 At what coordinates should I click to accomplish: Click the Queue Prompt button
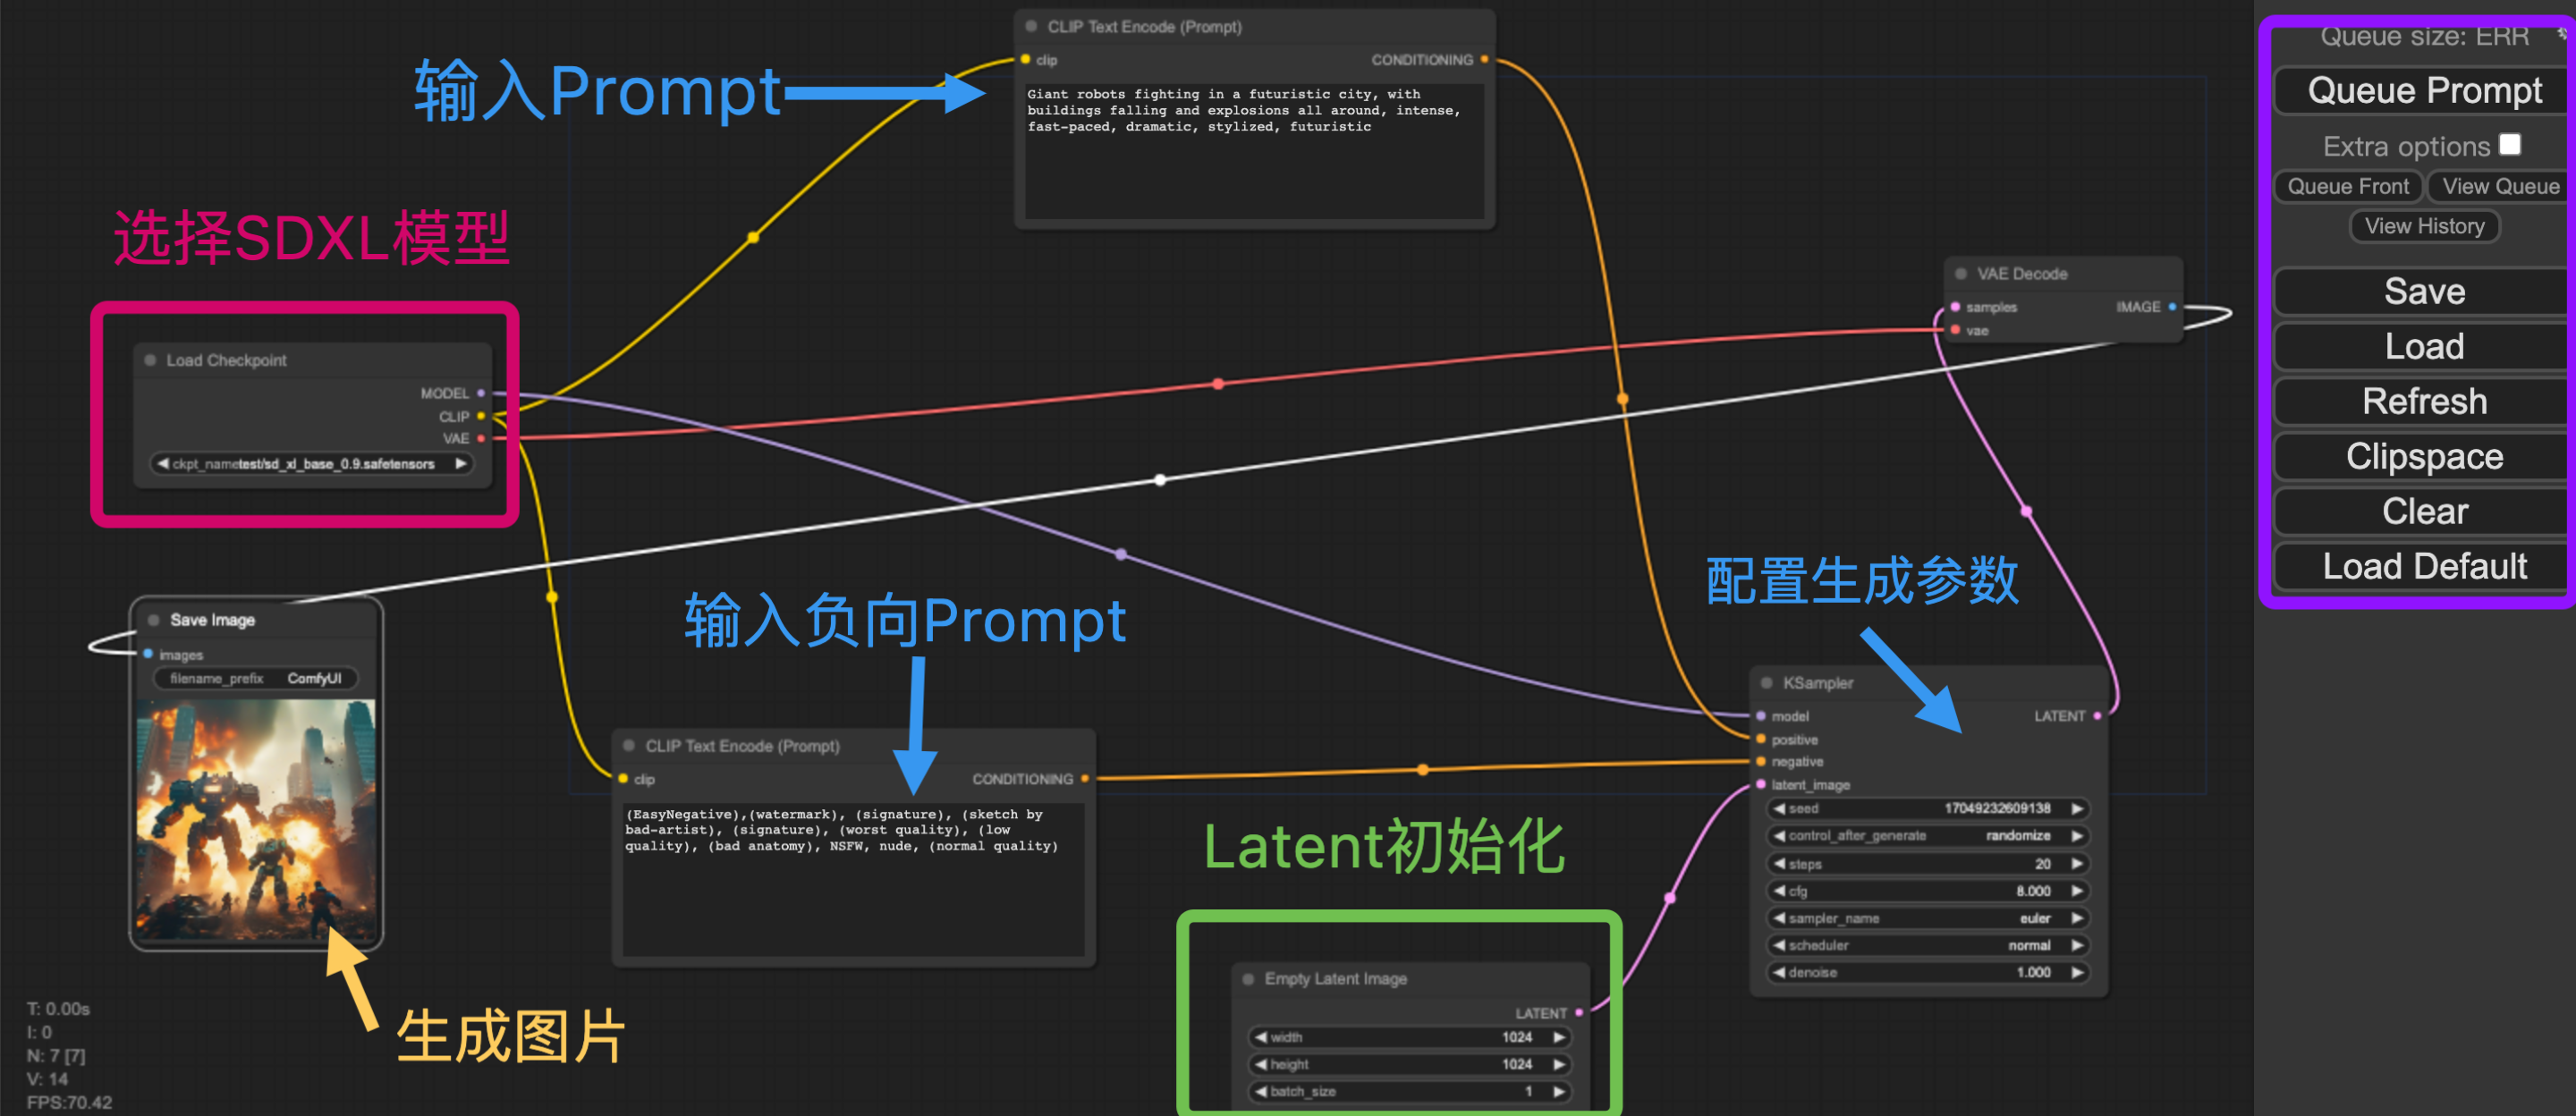pos(2423,91)
